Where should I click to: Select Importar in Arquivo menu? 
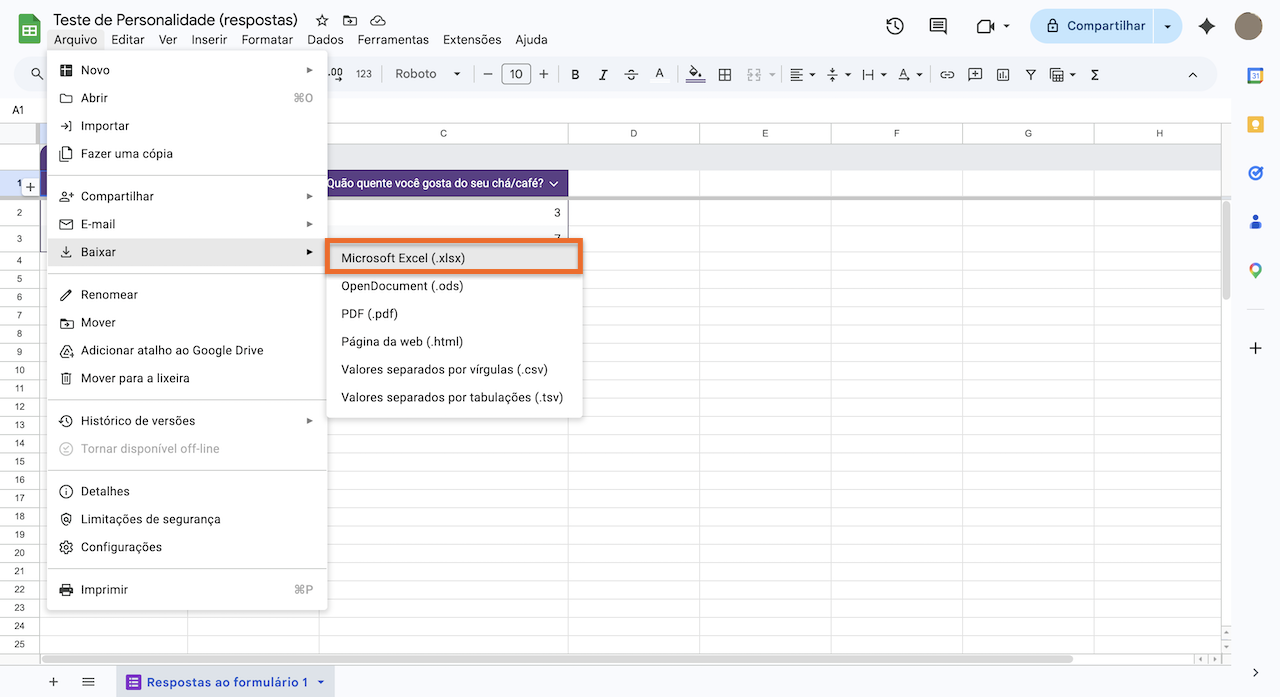pyautogui.click(x=187, y=126)
